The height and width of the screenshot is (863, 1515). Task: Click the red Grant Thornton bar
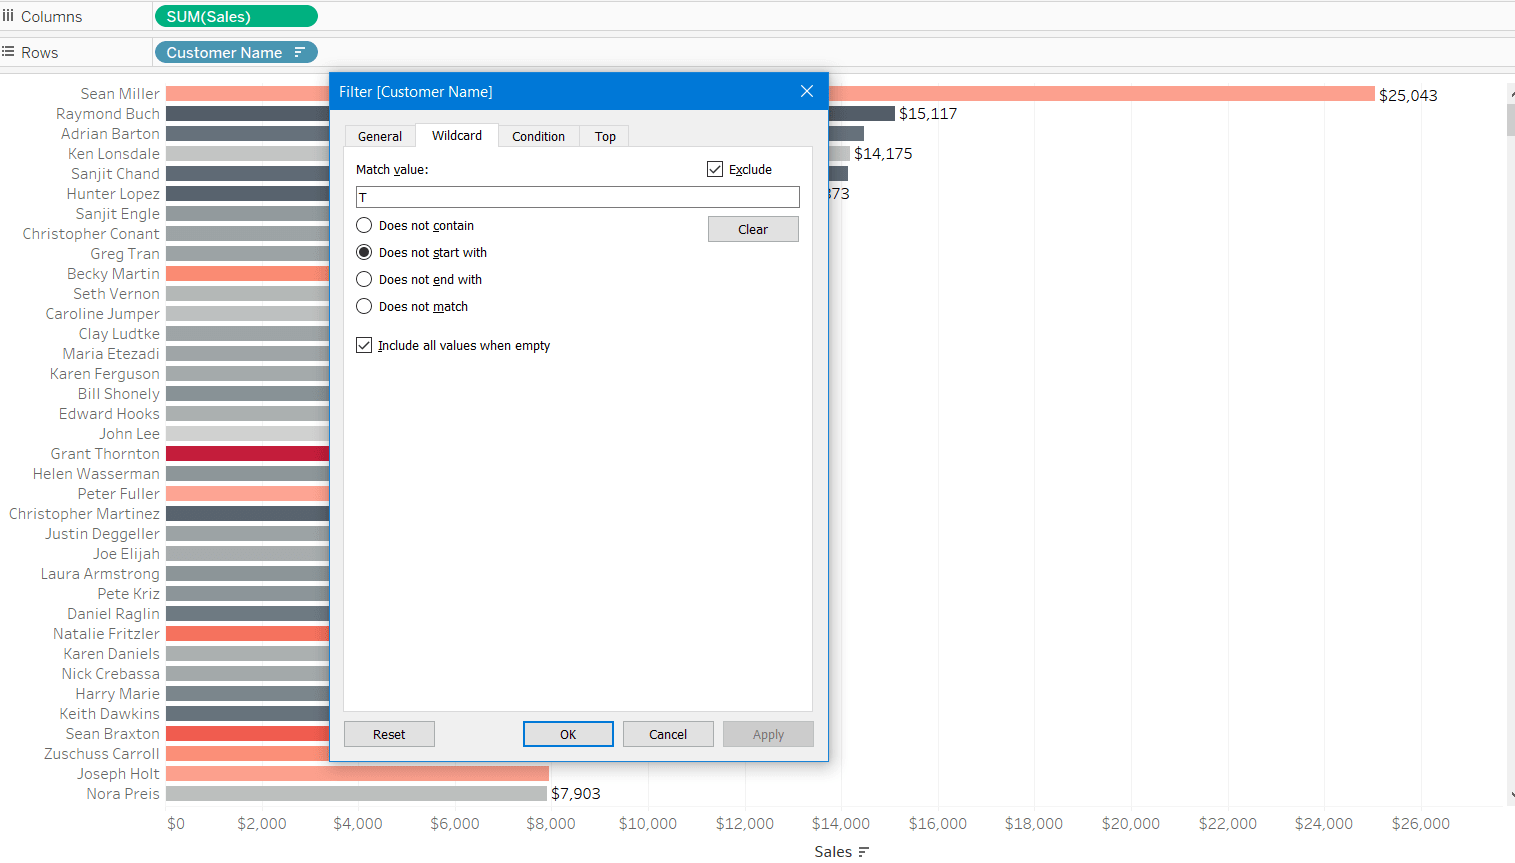click(247, 454)
